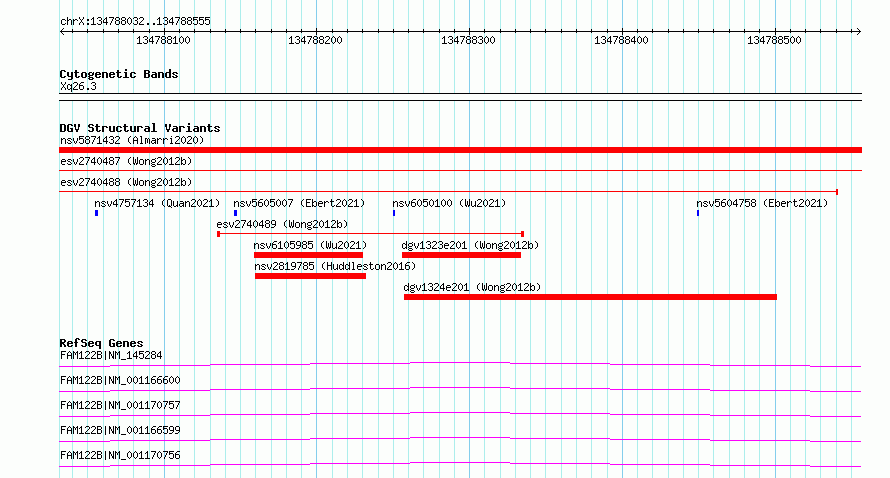
Task: Select the Cytogenetic Bands track title
Action: click(119, 74)
